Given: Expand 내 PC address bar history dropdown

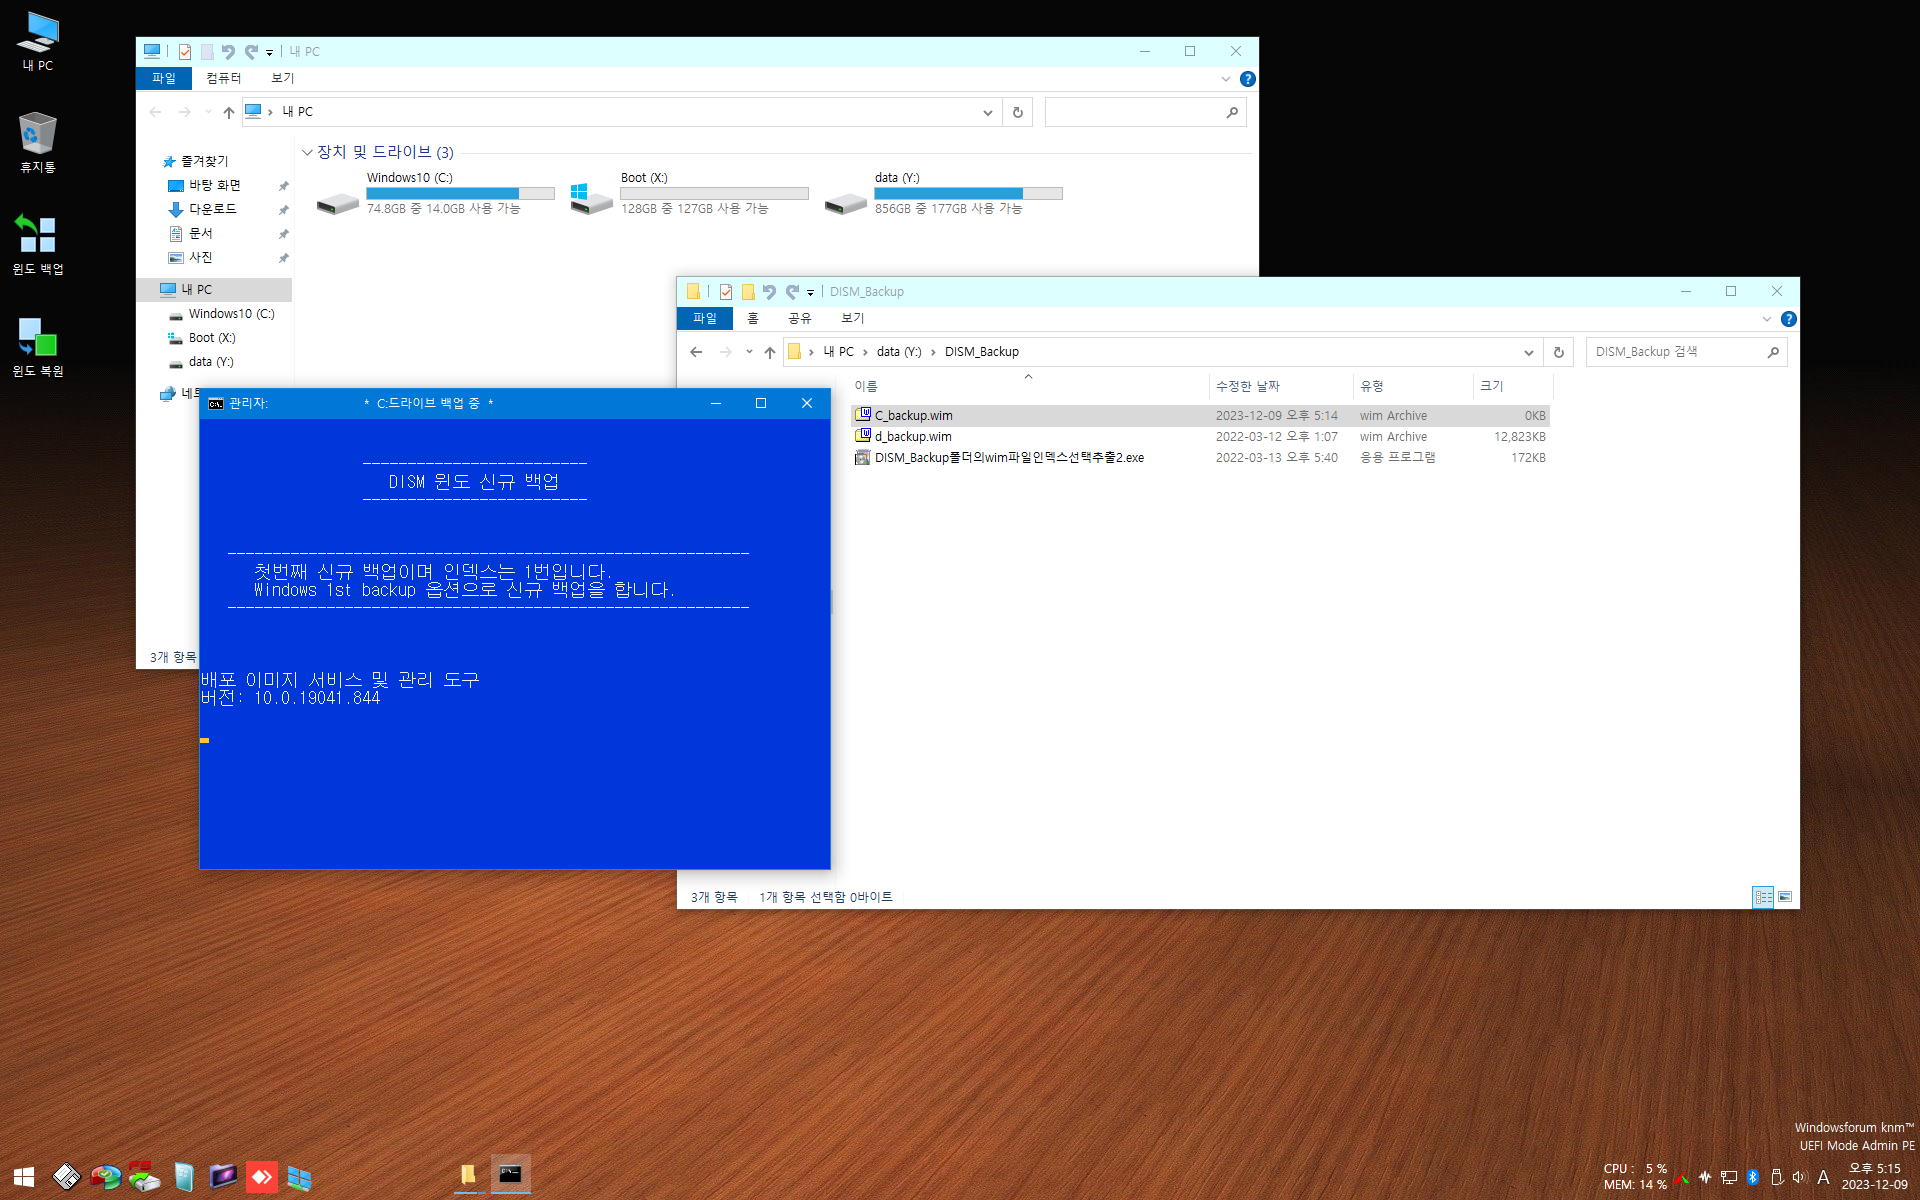Looking at the screenshot, I should pos(987,112).
